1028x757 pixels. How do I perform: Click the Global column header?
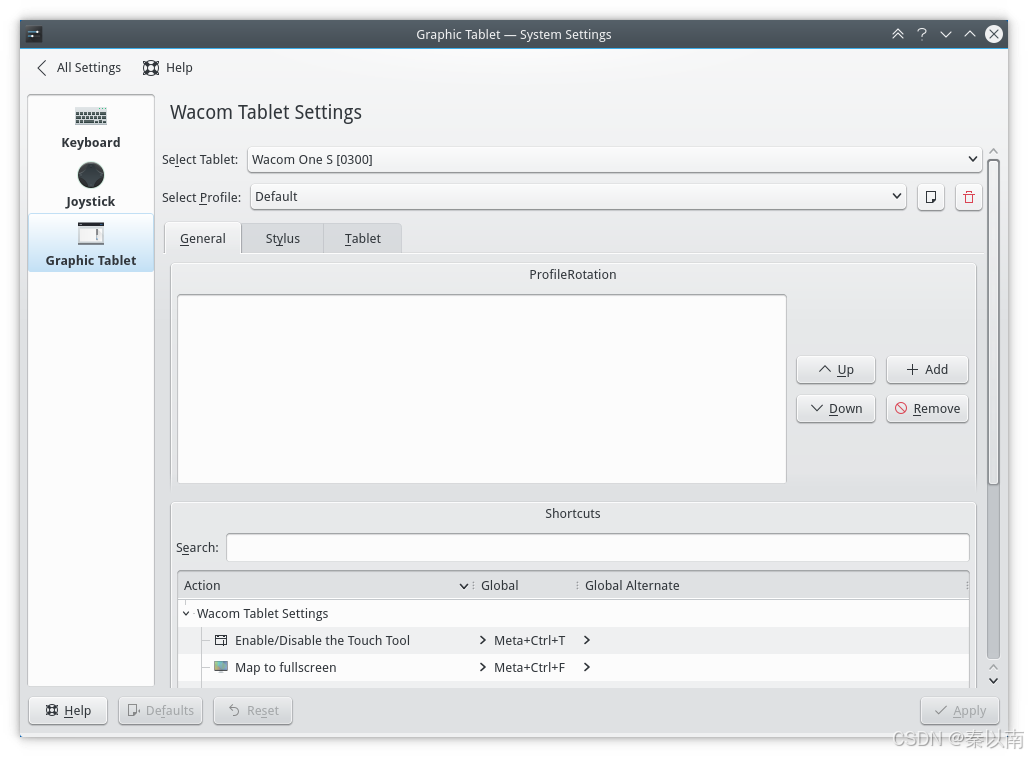pos(526,585)
